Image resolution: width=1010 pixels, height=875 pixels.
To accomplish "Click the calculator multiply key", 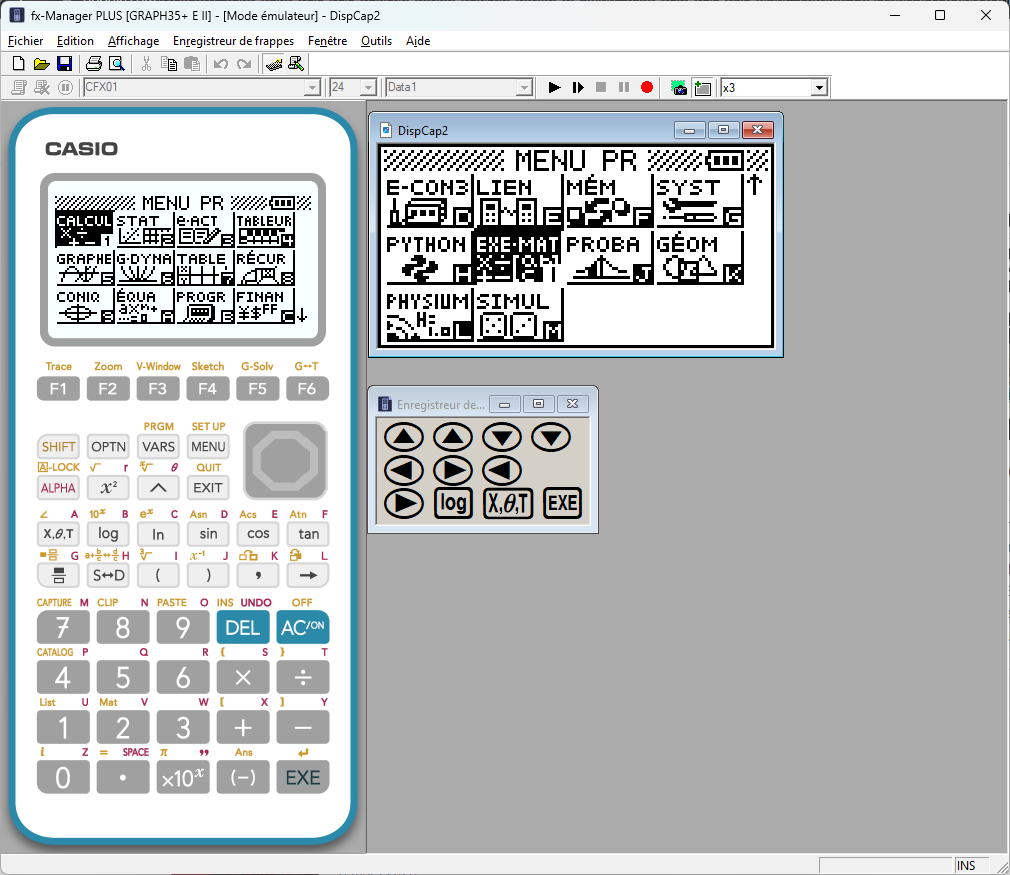I will pos(243,677).
